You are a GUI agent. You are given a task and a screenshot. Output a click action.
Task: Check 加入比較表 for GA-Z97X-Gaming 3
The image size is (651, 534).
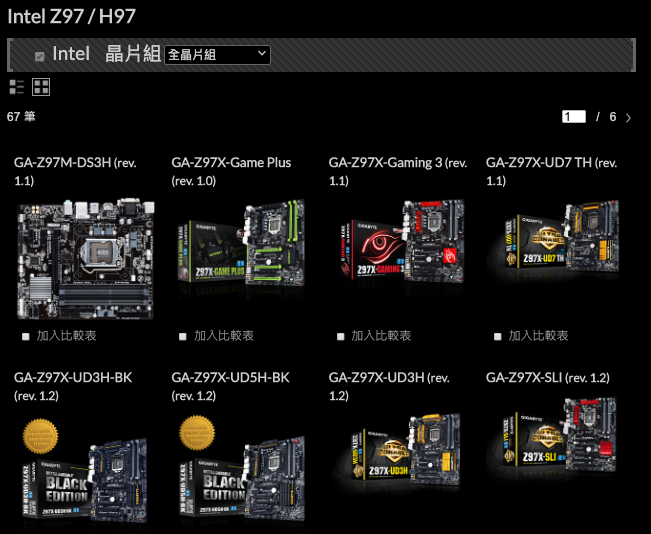point(340,336)
